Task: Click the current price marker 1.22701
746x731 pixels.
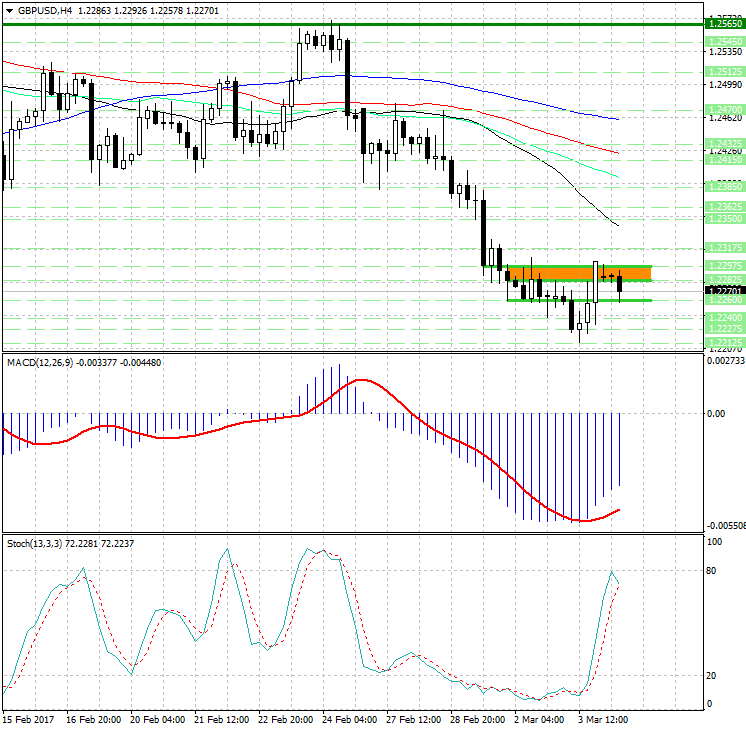Action: click(725, 291)
